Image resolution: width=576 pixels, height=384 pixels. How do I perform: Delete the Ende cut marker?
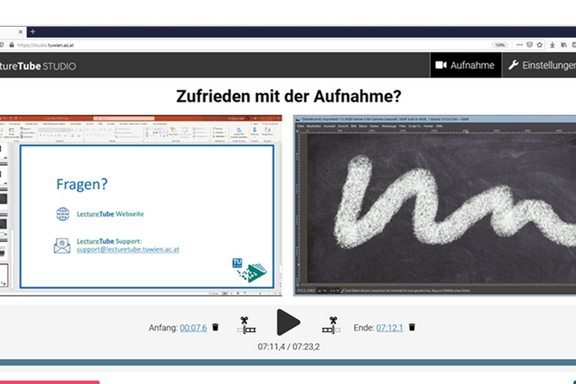click(412, 327)
